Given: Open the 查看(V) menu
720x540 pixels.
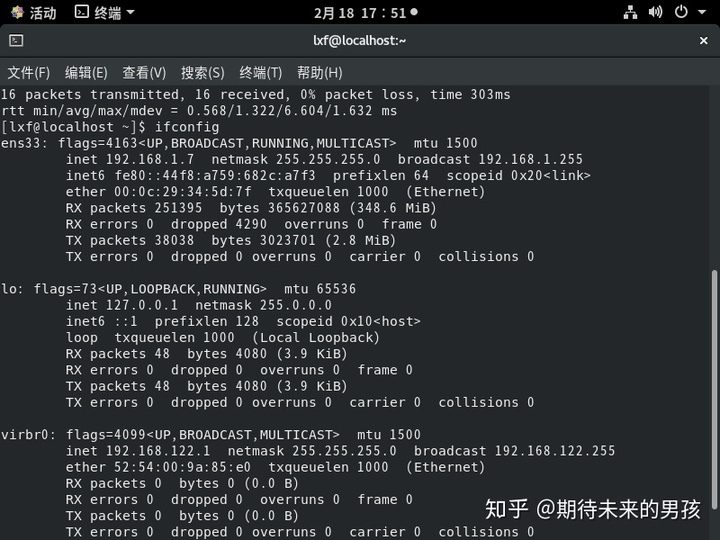Looking at the screenshot, I should coord(144,73).
